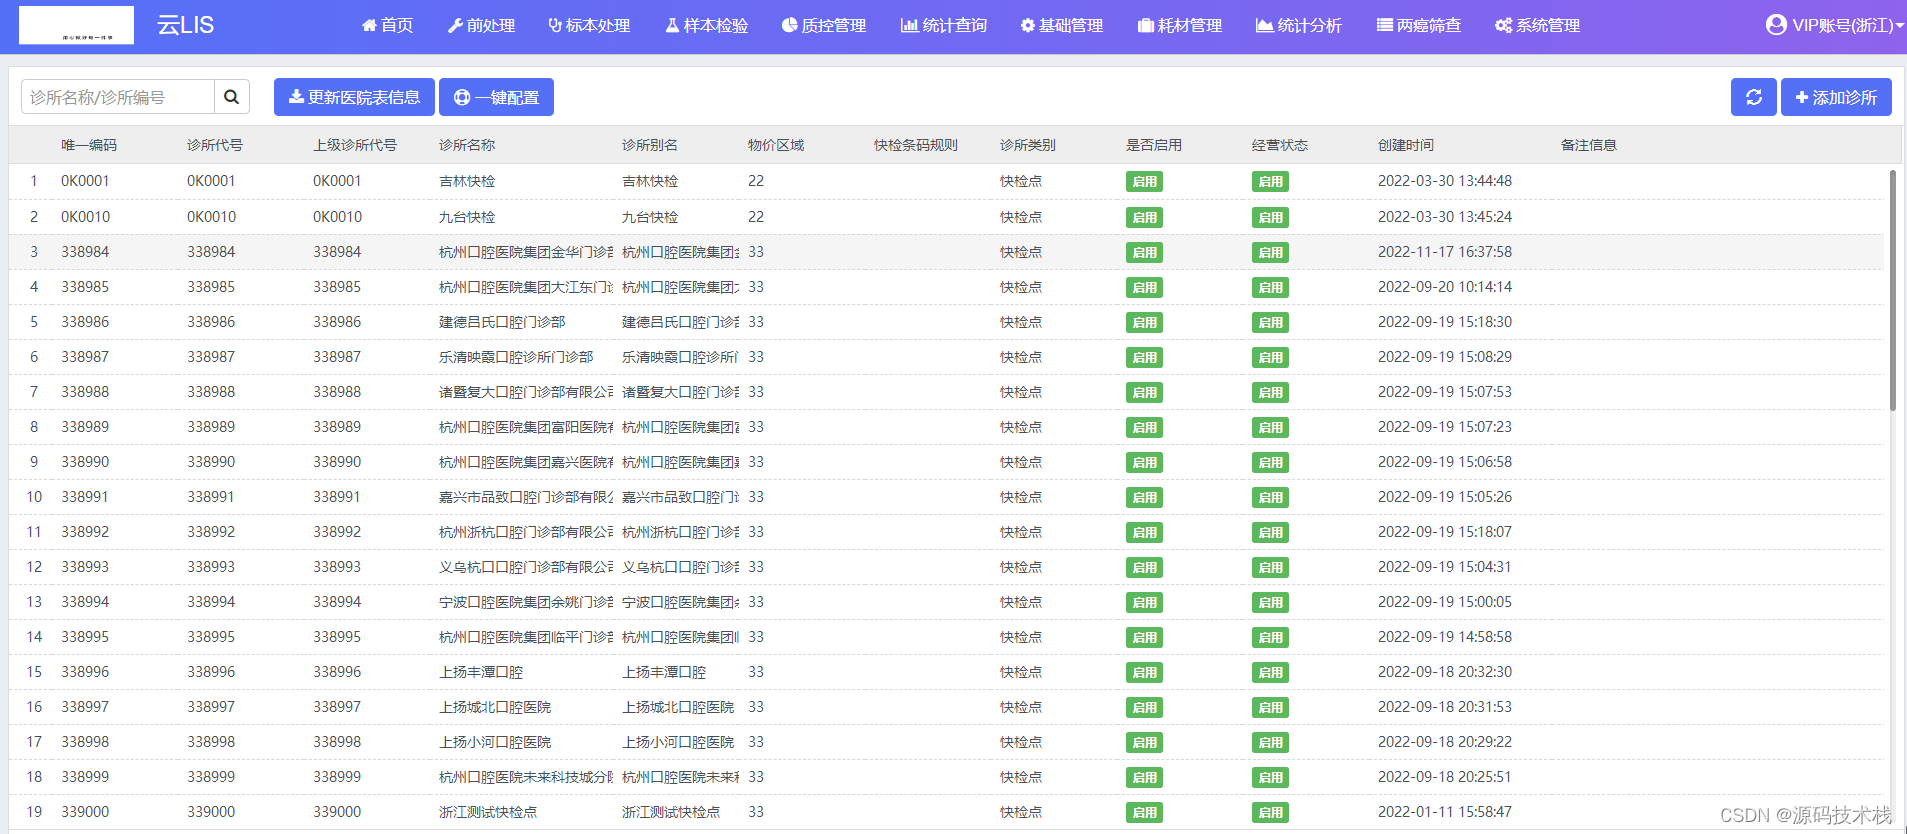This screenshot has height=834, width=1907.
Task: Click the vertical table scrollbar
Action: 1892,290
